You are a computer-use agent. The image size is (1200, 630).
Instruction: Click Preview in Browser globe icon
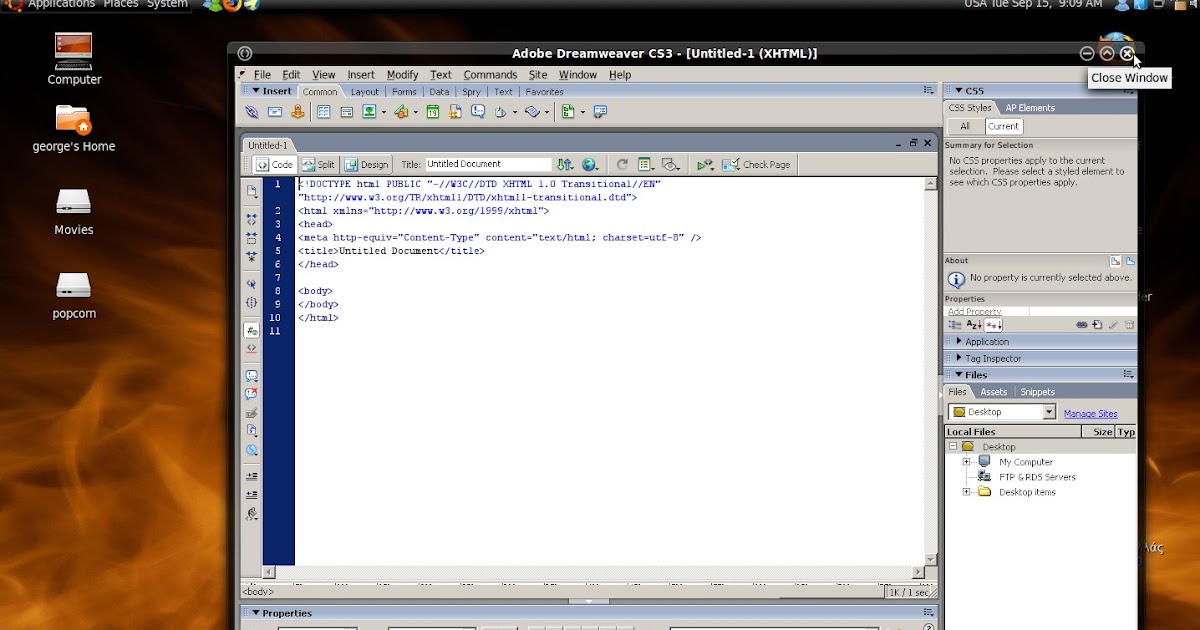coord(590,164)
